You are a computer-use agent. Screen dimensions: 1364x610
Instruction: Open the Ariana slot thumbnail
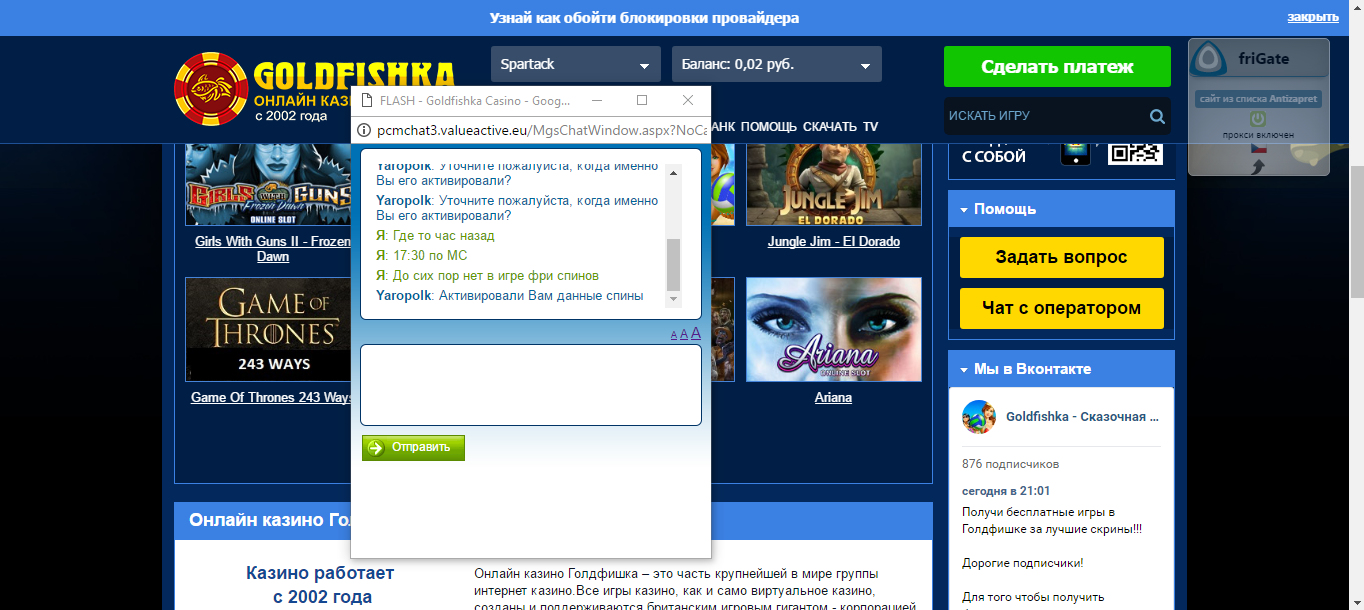[x=834, y=329]
